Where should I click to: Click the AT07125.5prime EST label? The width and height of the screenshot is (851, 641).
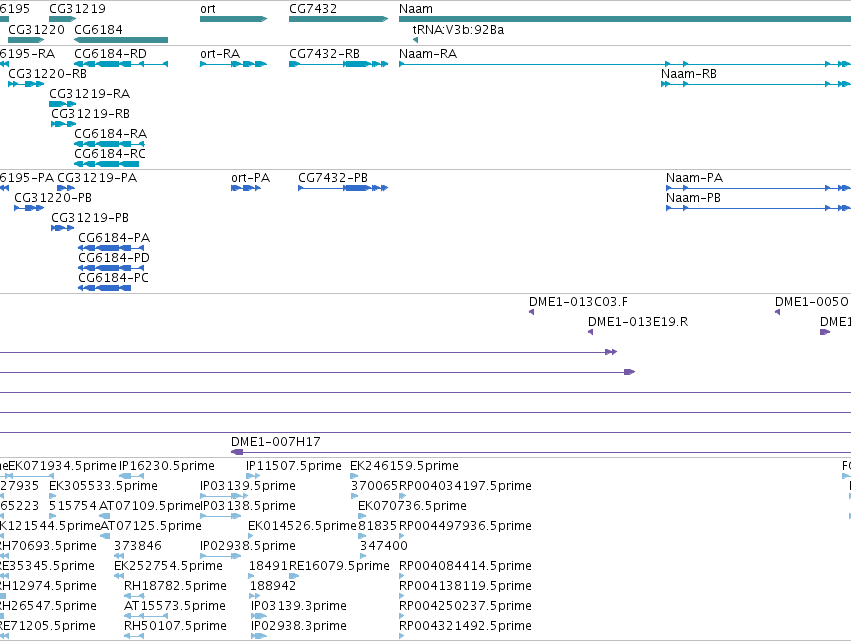point(151,526)
